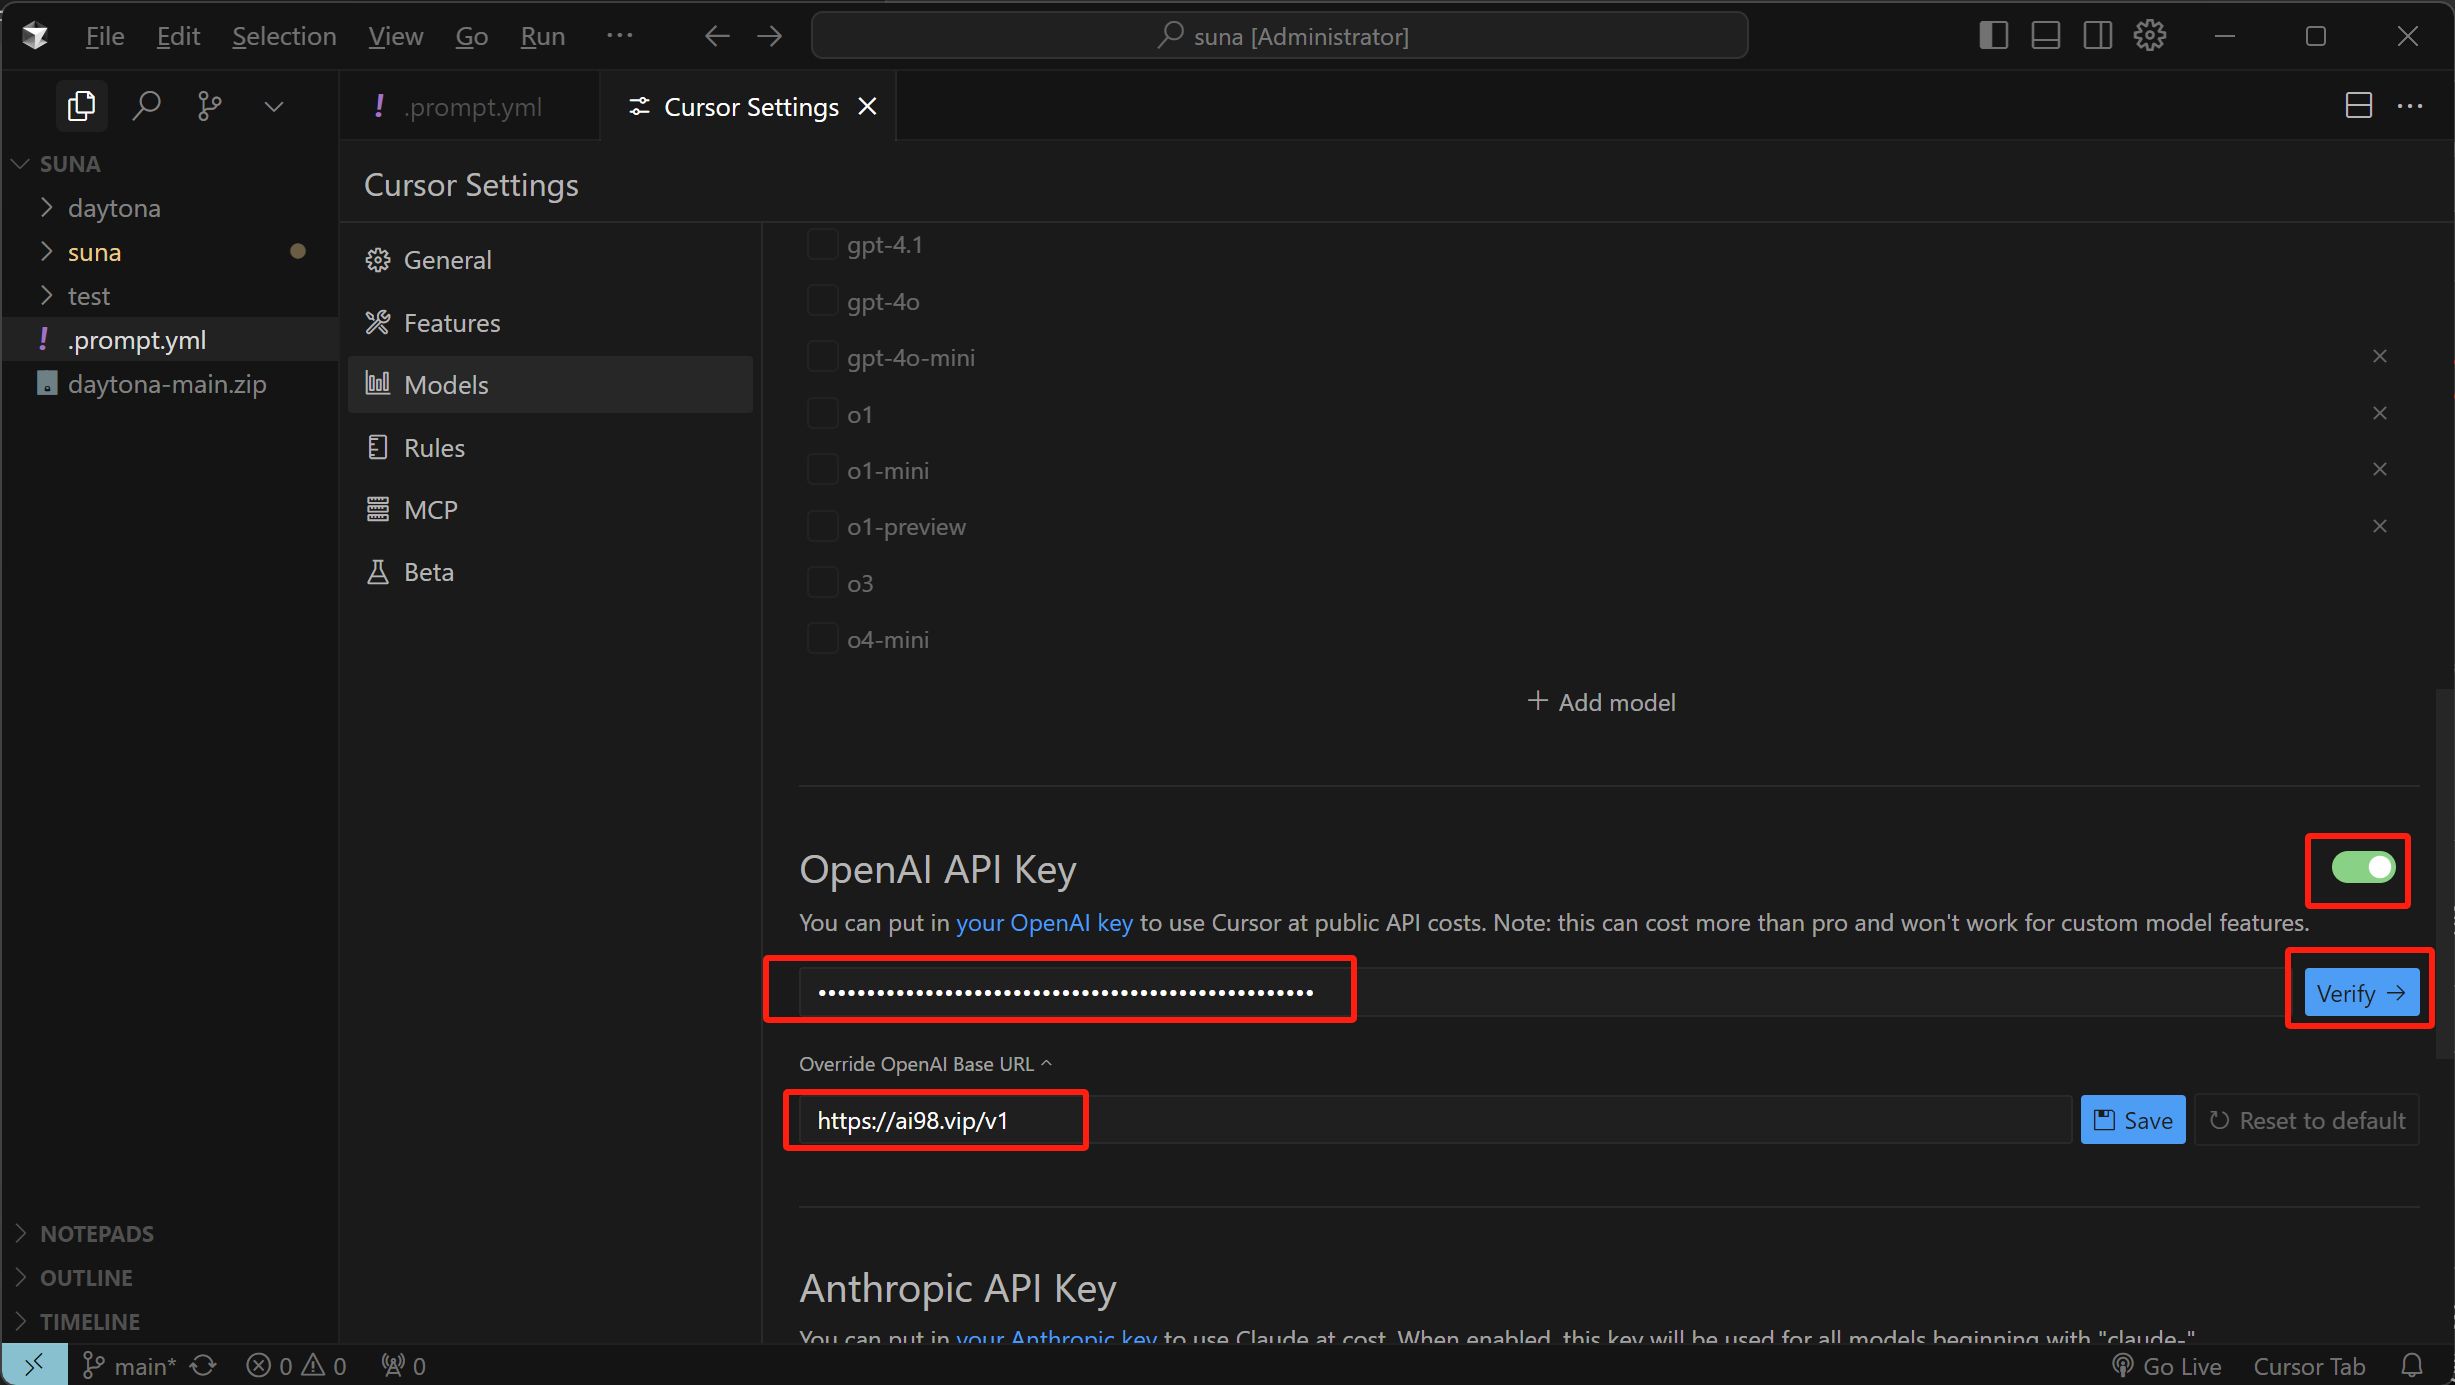The width and height of the screenshot is (2455, 1385).
Task: Remove the o1-preview model
Action: (2380, 526)
